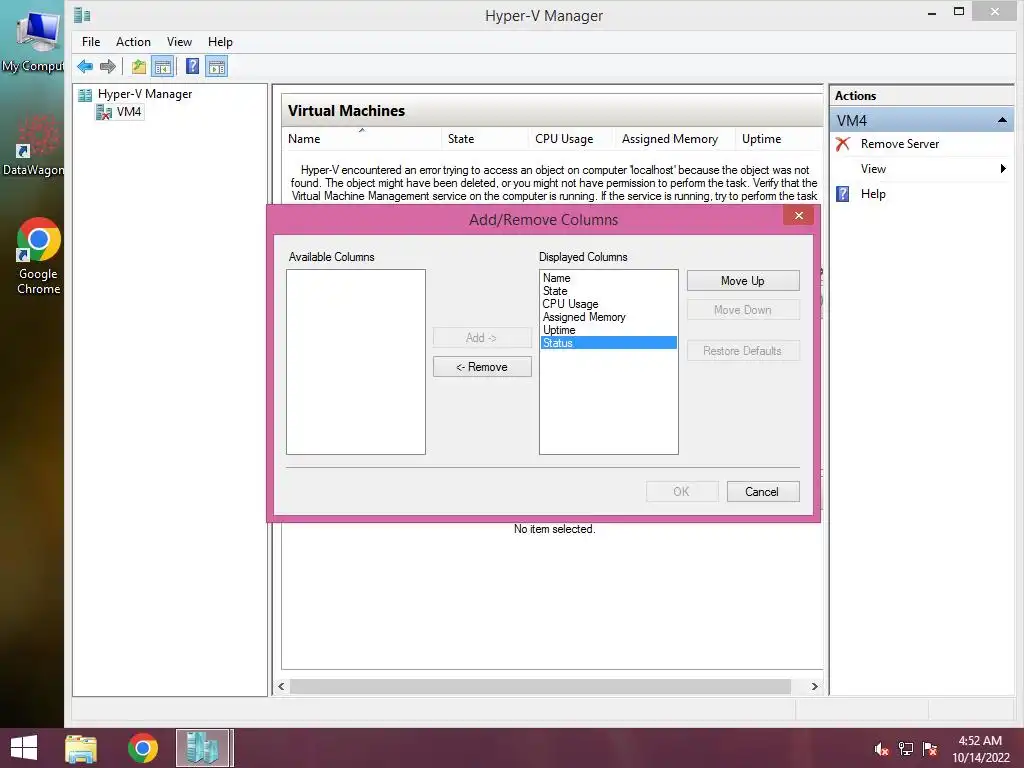Click the horizontal scrollbar left arrow
This screenshot has height=768, width=1024.
281,686
